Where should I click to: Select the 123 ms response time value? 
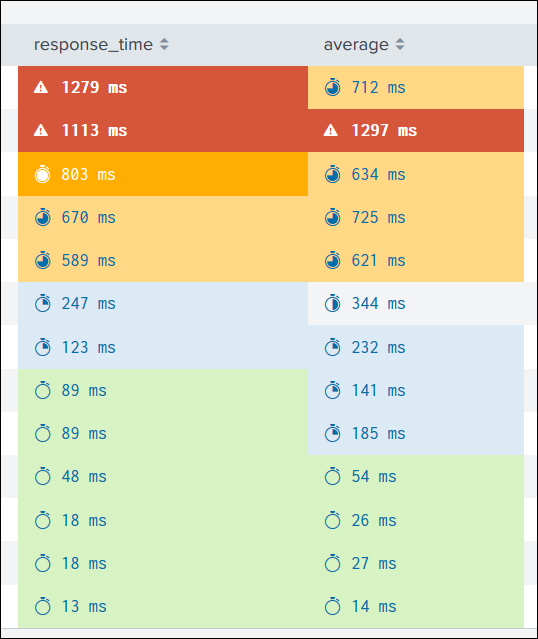pyautogui.click(x=88, y=347)
